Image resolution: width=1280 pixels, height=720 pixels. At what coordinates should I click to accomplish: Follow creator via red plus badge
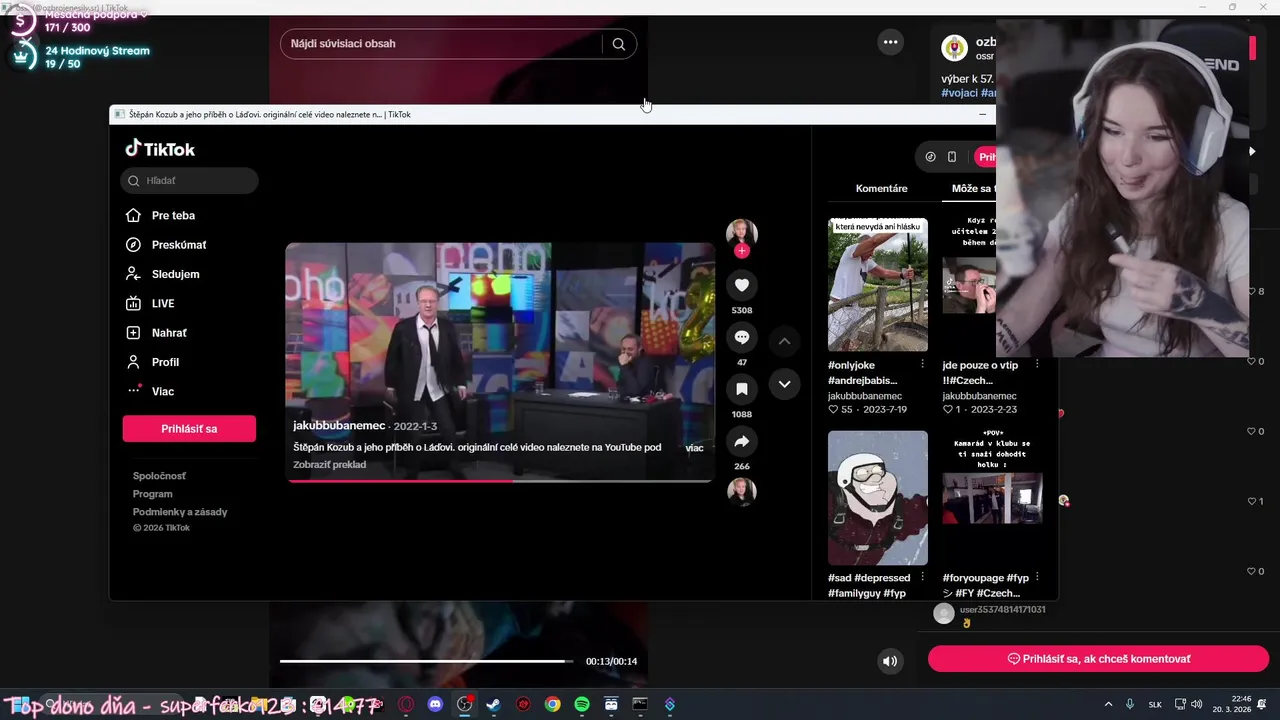coord(742,251)
